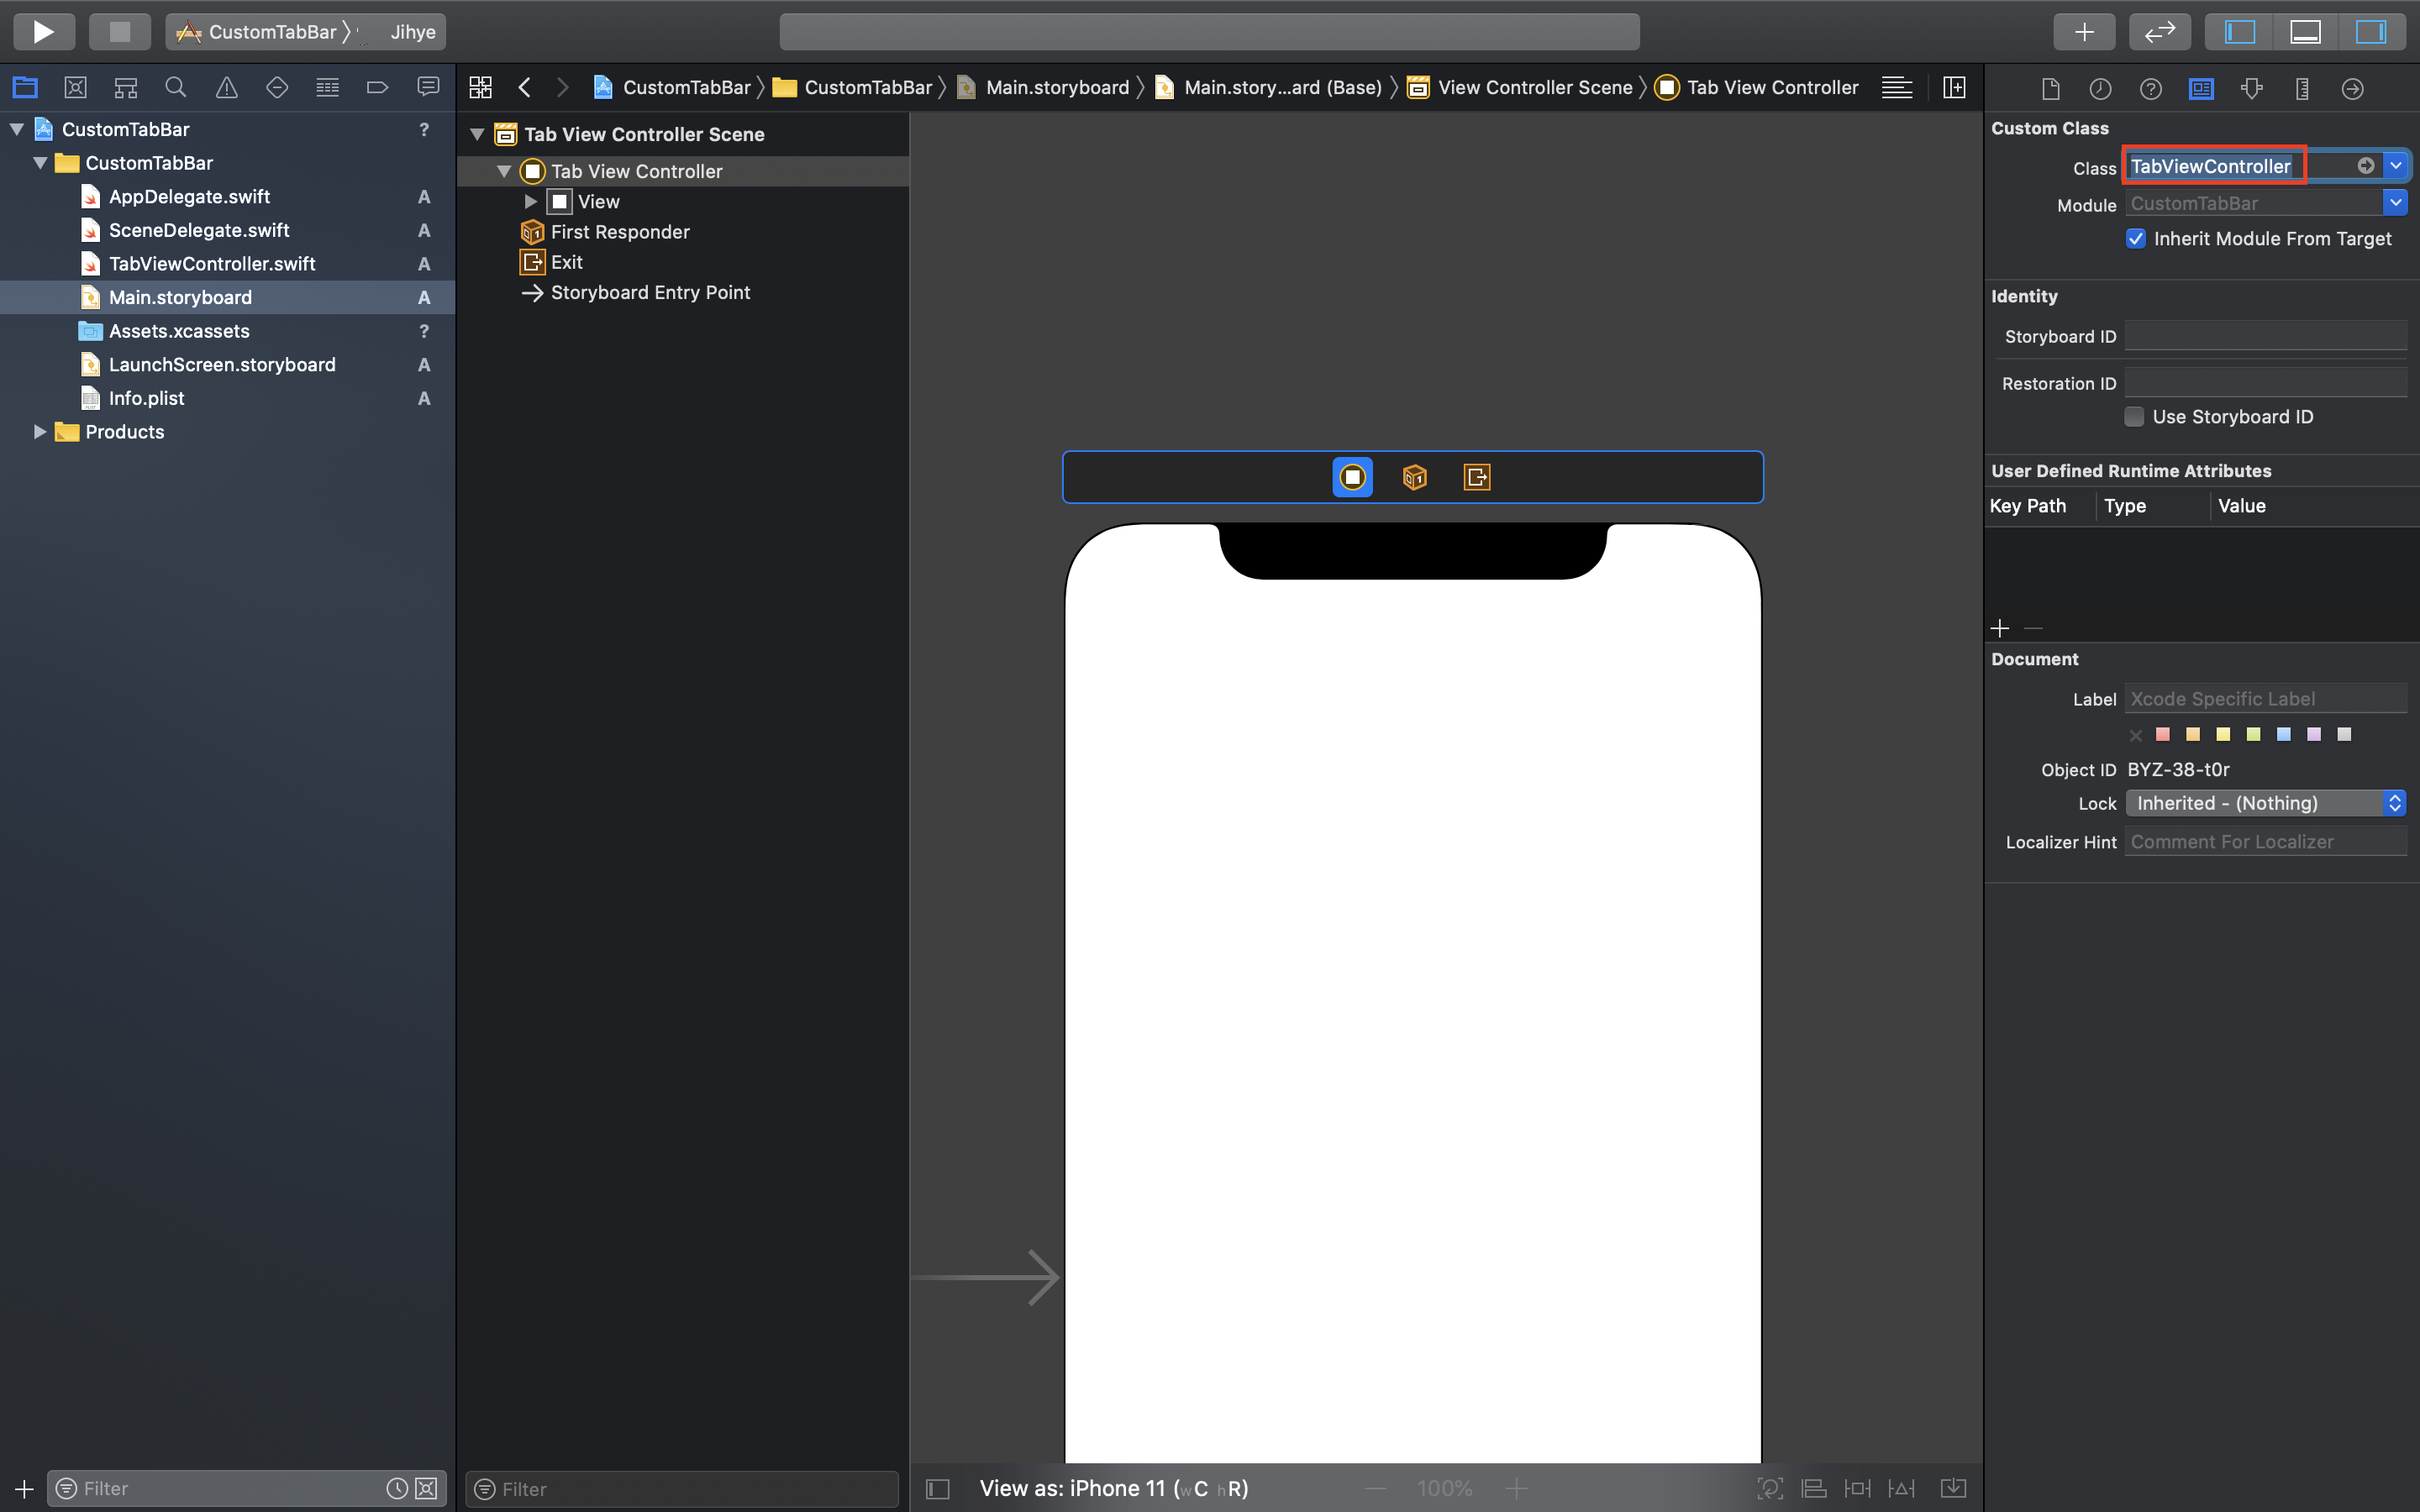
Task: Uncheck Inherit Module From Target
Action: click(2136, 238)
